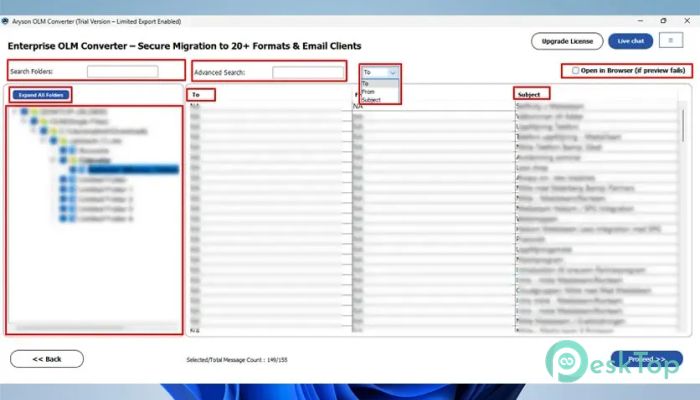The image size is (700, 400).
Task: Toggle the checkbox of the highlighted folder
Action: tap(73, 170)
